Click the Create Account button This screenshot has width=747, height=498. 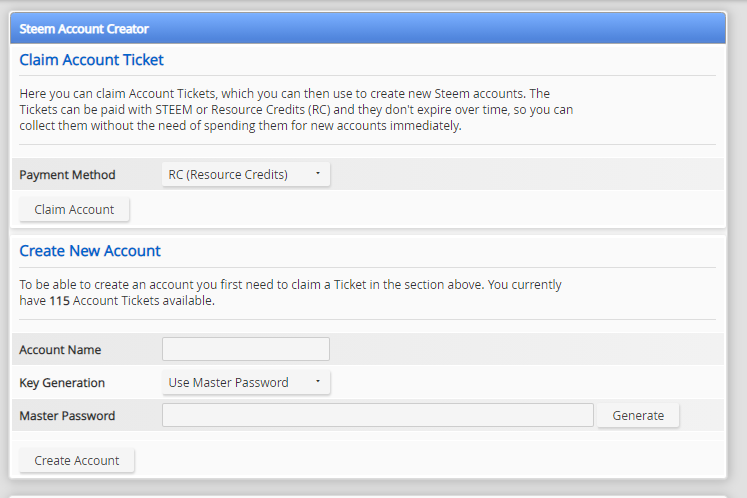pos(77,460)
